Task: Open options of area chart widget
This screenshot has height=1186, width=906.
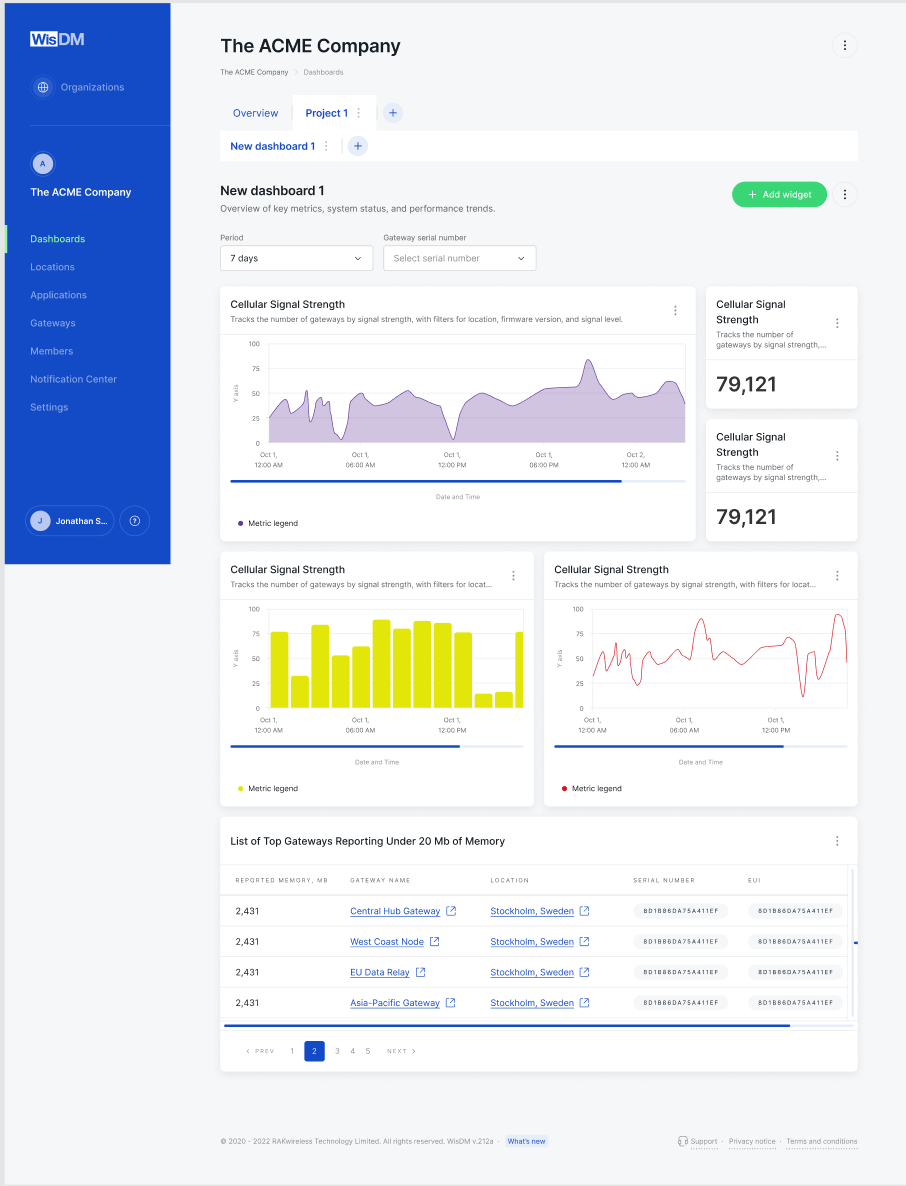Action: [x=675, y=310]
